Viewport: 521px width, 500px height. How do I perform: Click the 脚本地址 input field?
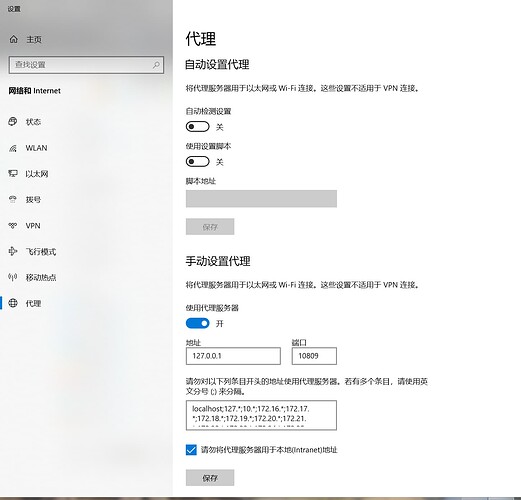pos(261,199)
